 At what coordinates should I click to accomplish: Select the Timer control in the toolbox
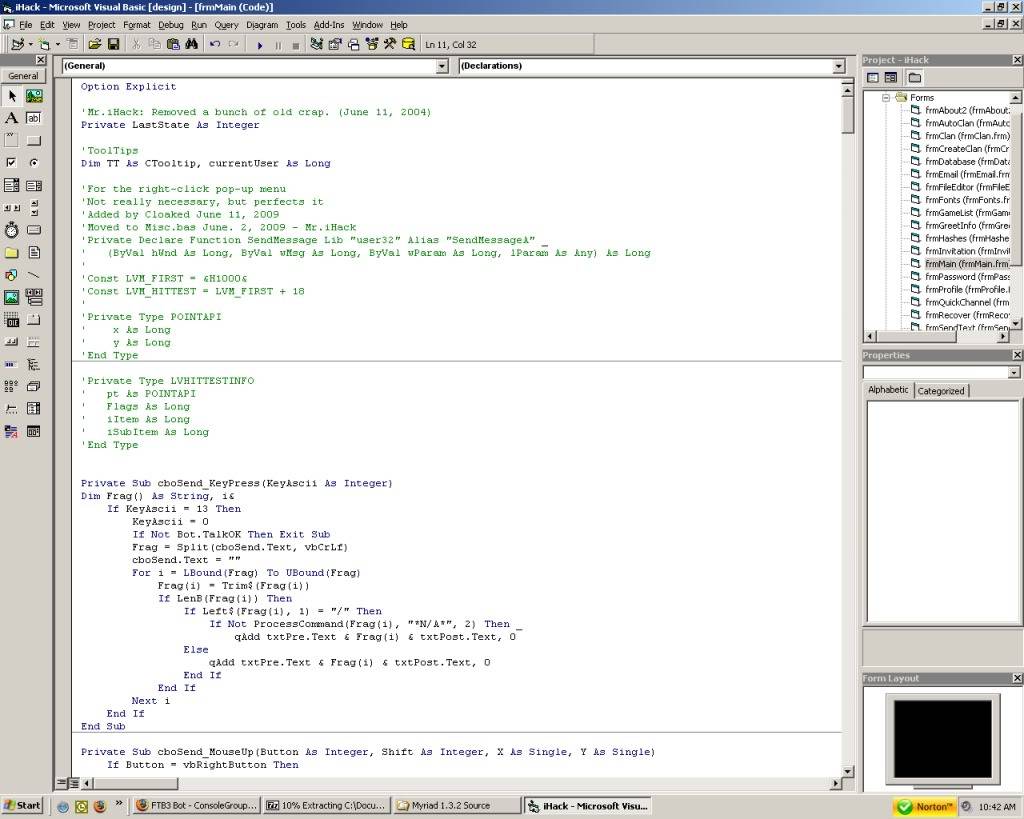(12, 230)
